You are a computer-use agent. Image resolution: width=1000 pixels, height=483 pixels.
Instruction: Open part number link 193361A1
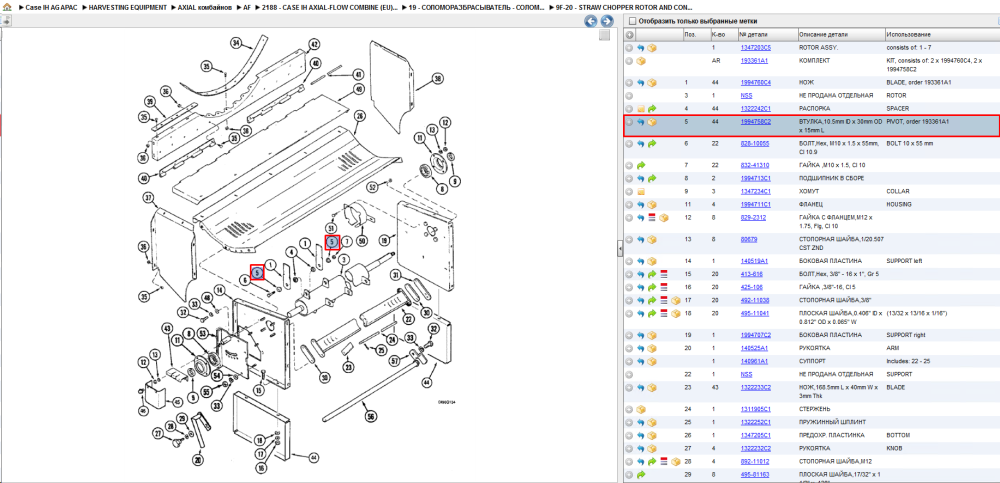753,61
